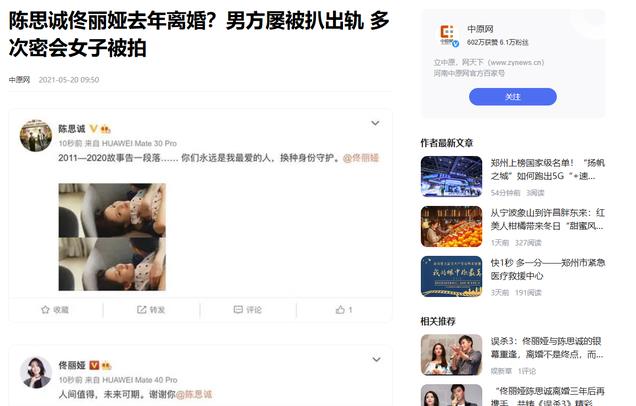Viewport: 636px width, 406px height.
Task: Expand the chevron menu on 佟丽娅's post
Action: pyautogui.click(x=376, y=359)
